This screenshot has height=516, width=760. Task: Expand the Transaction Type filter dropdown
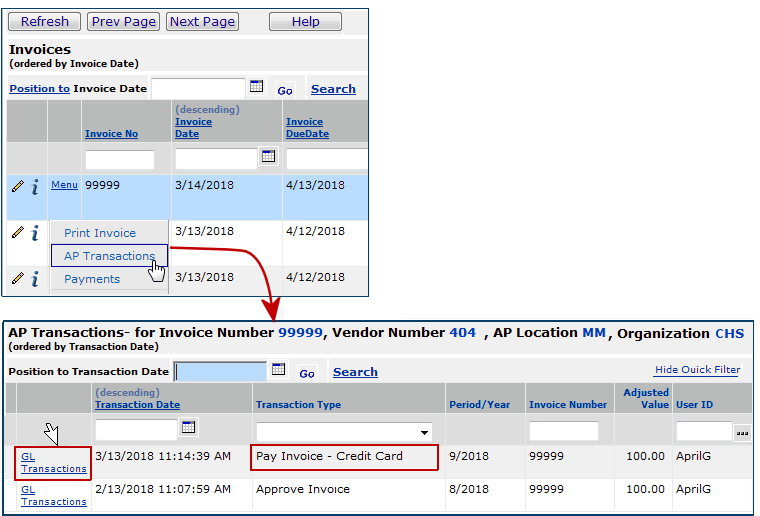click(x=425, y=433)
